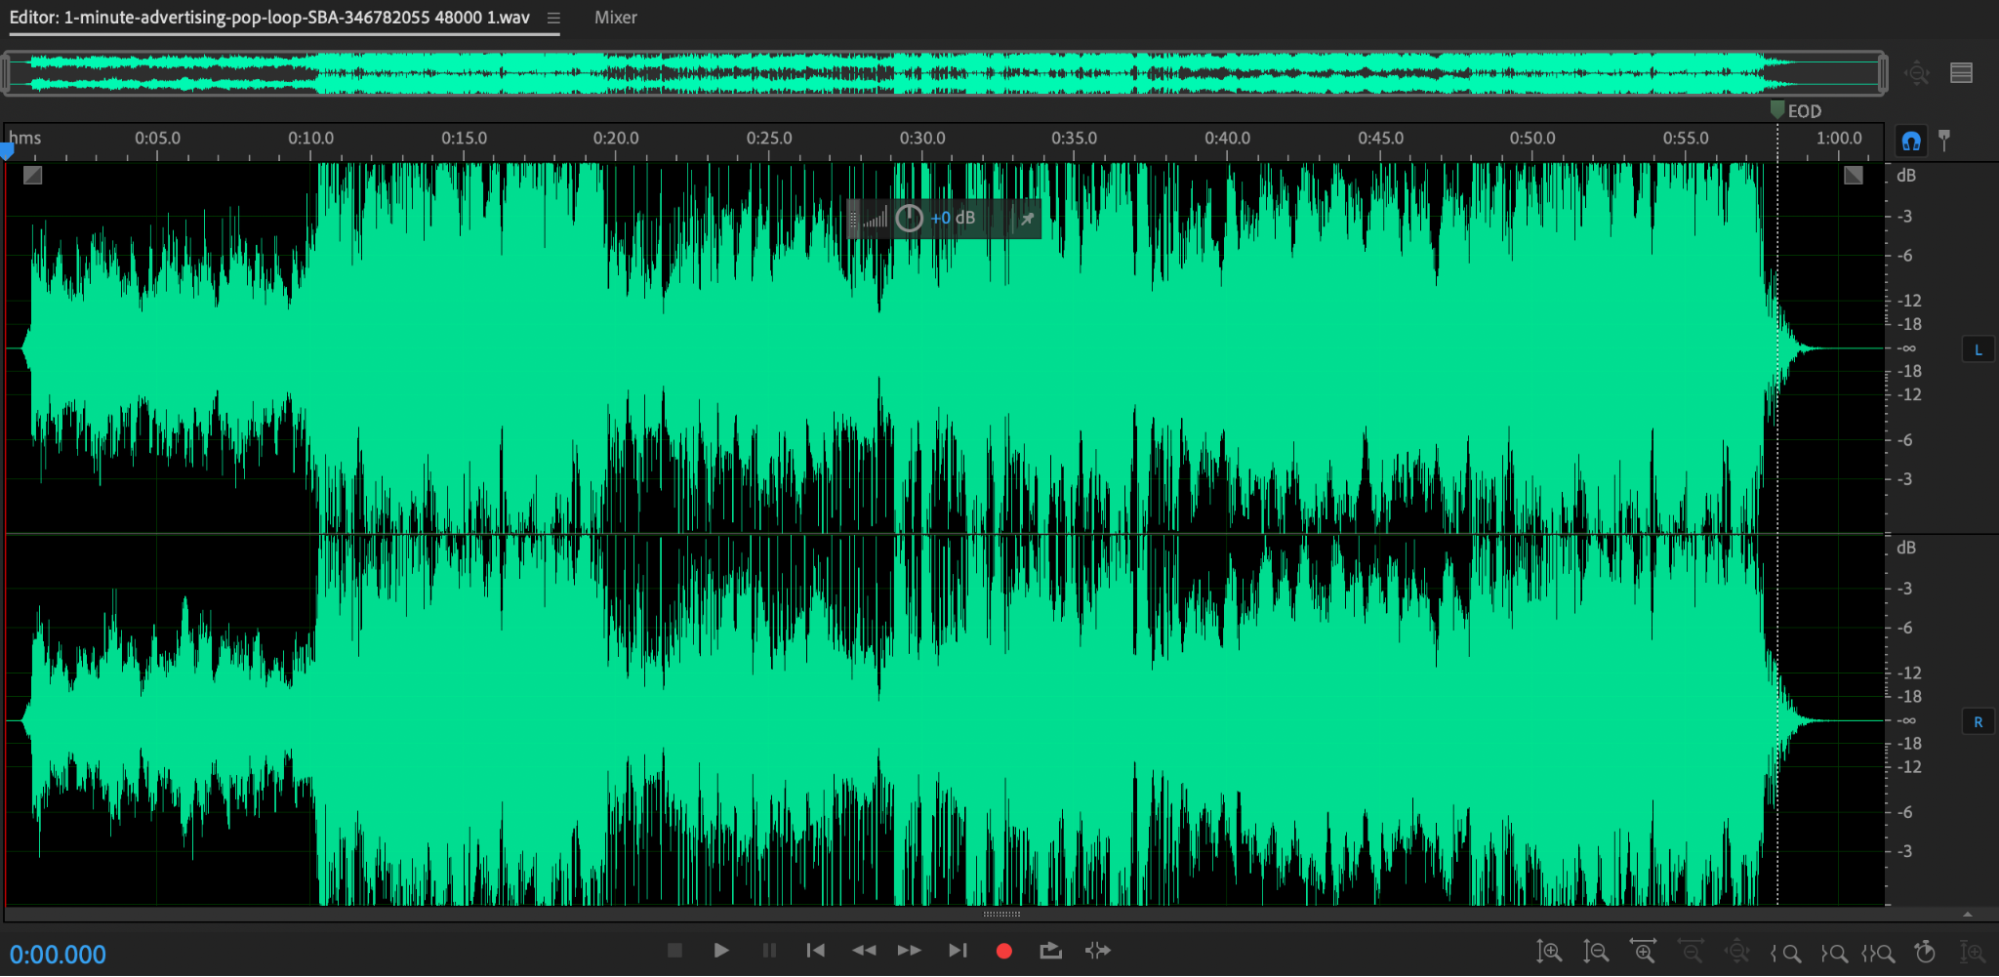Zoom to the current selection
The width and height of the screenshot is (1999, 977).
pos(1878,953)
